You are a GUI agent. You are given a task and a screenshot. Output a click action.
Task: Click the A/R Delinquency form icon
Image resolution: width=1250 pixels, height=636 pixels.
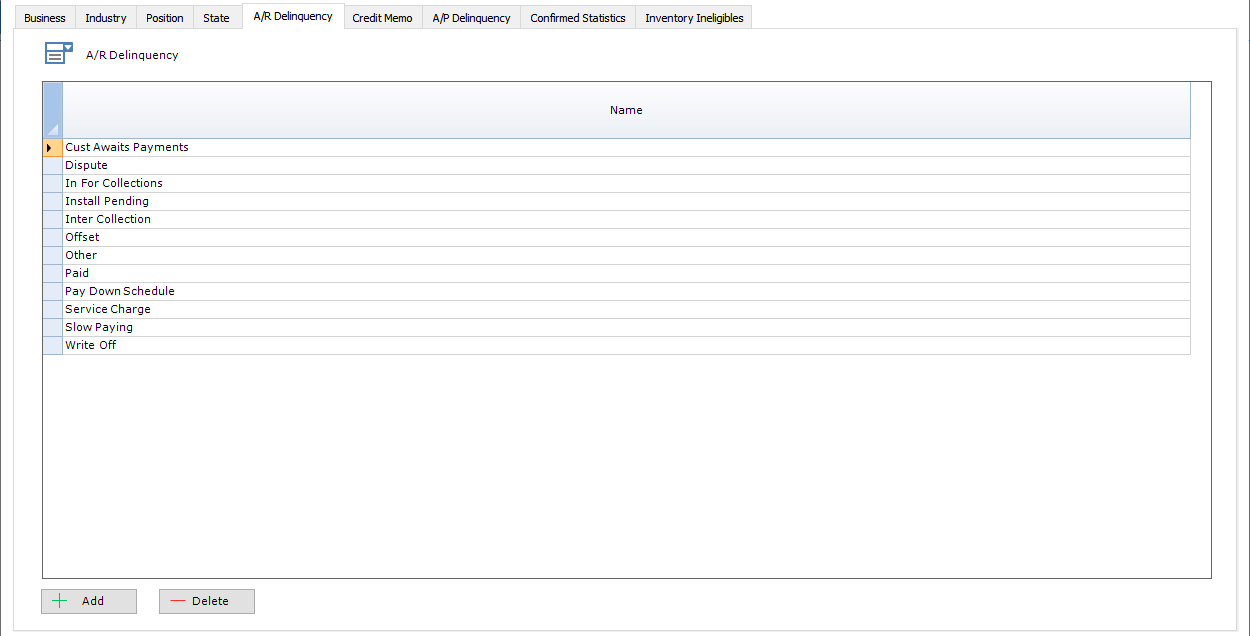[58, 52]
